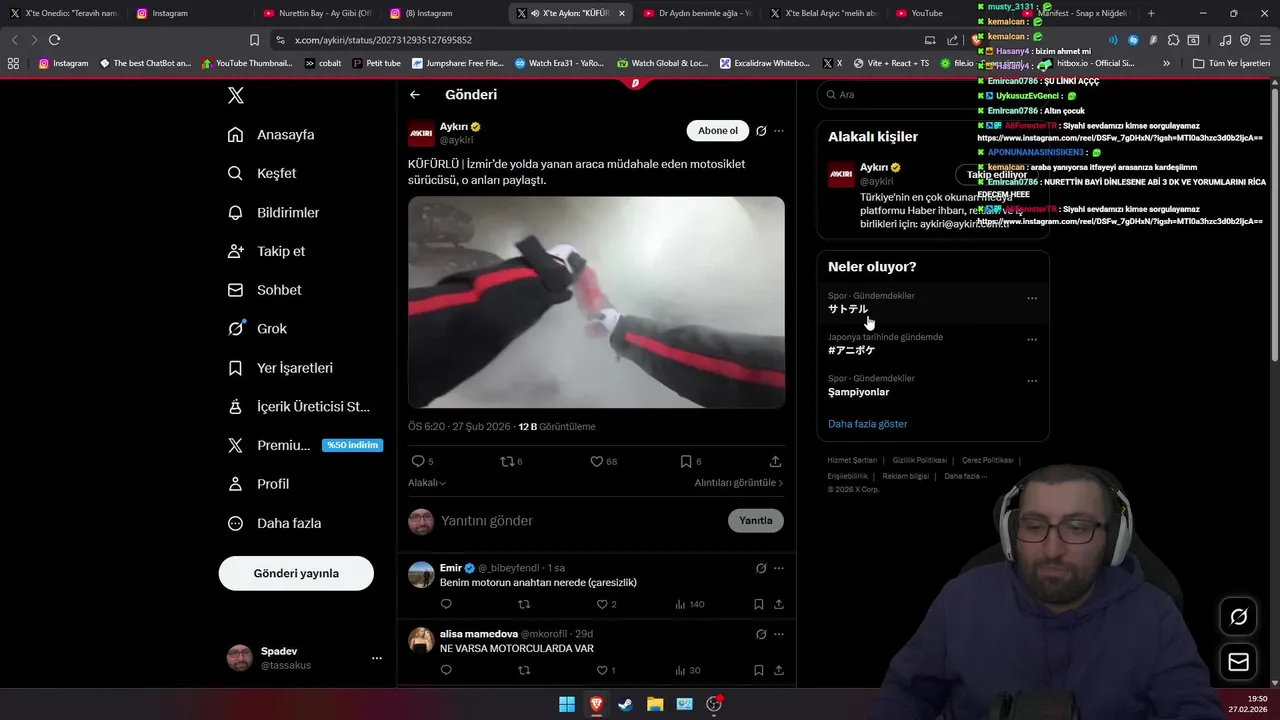Bookmark the main Aykırı post
The width and height of the screenshot is (1280, 720).
pos(690,461)
